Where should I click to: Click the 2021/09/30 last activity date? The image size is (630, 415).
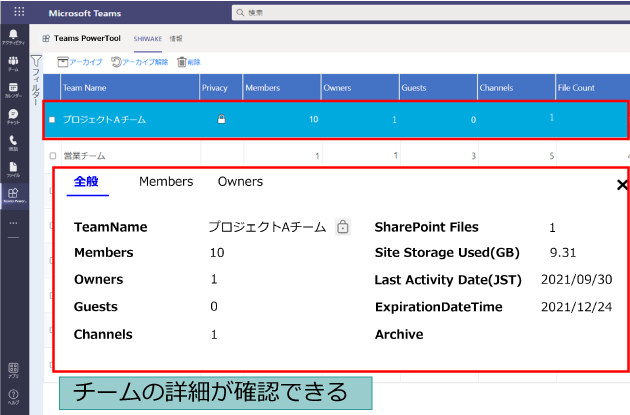pyautogui.click(x=577, y=280)
